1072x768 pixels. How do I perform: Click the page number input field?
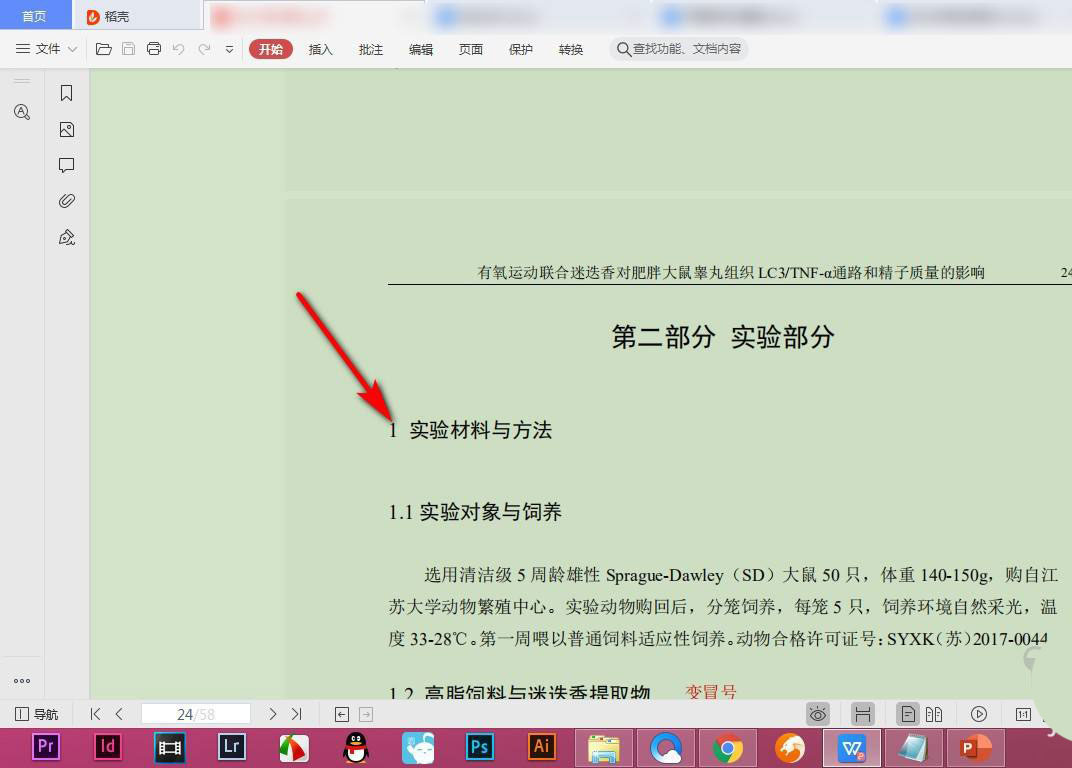tap(195, 714)
